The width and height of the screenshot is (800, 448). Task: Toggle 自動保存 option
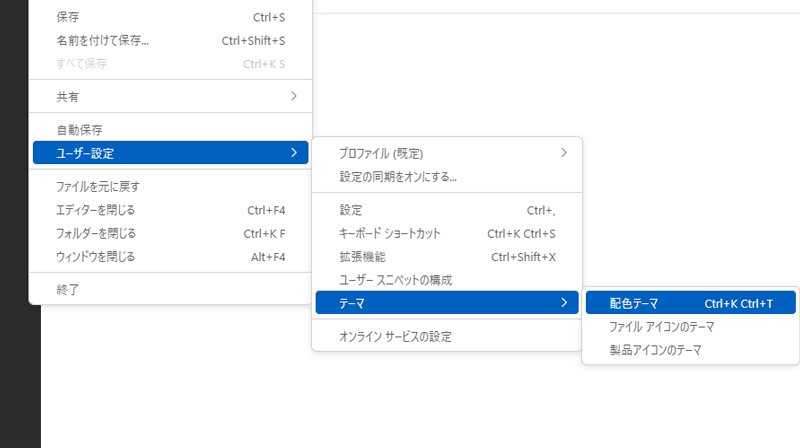170,130
